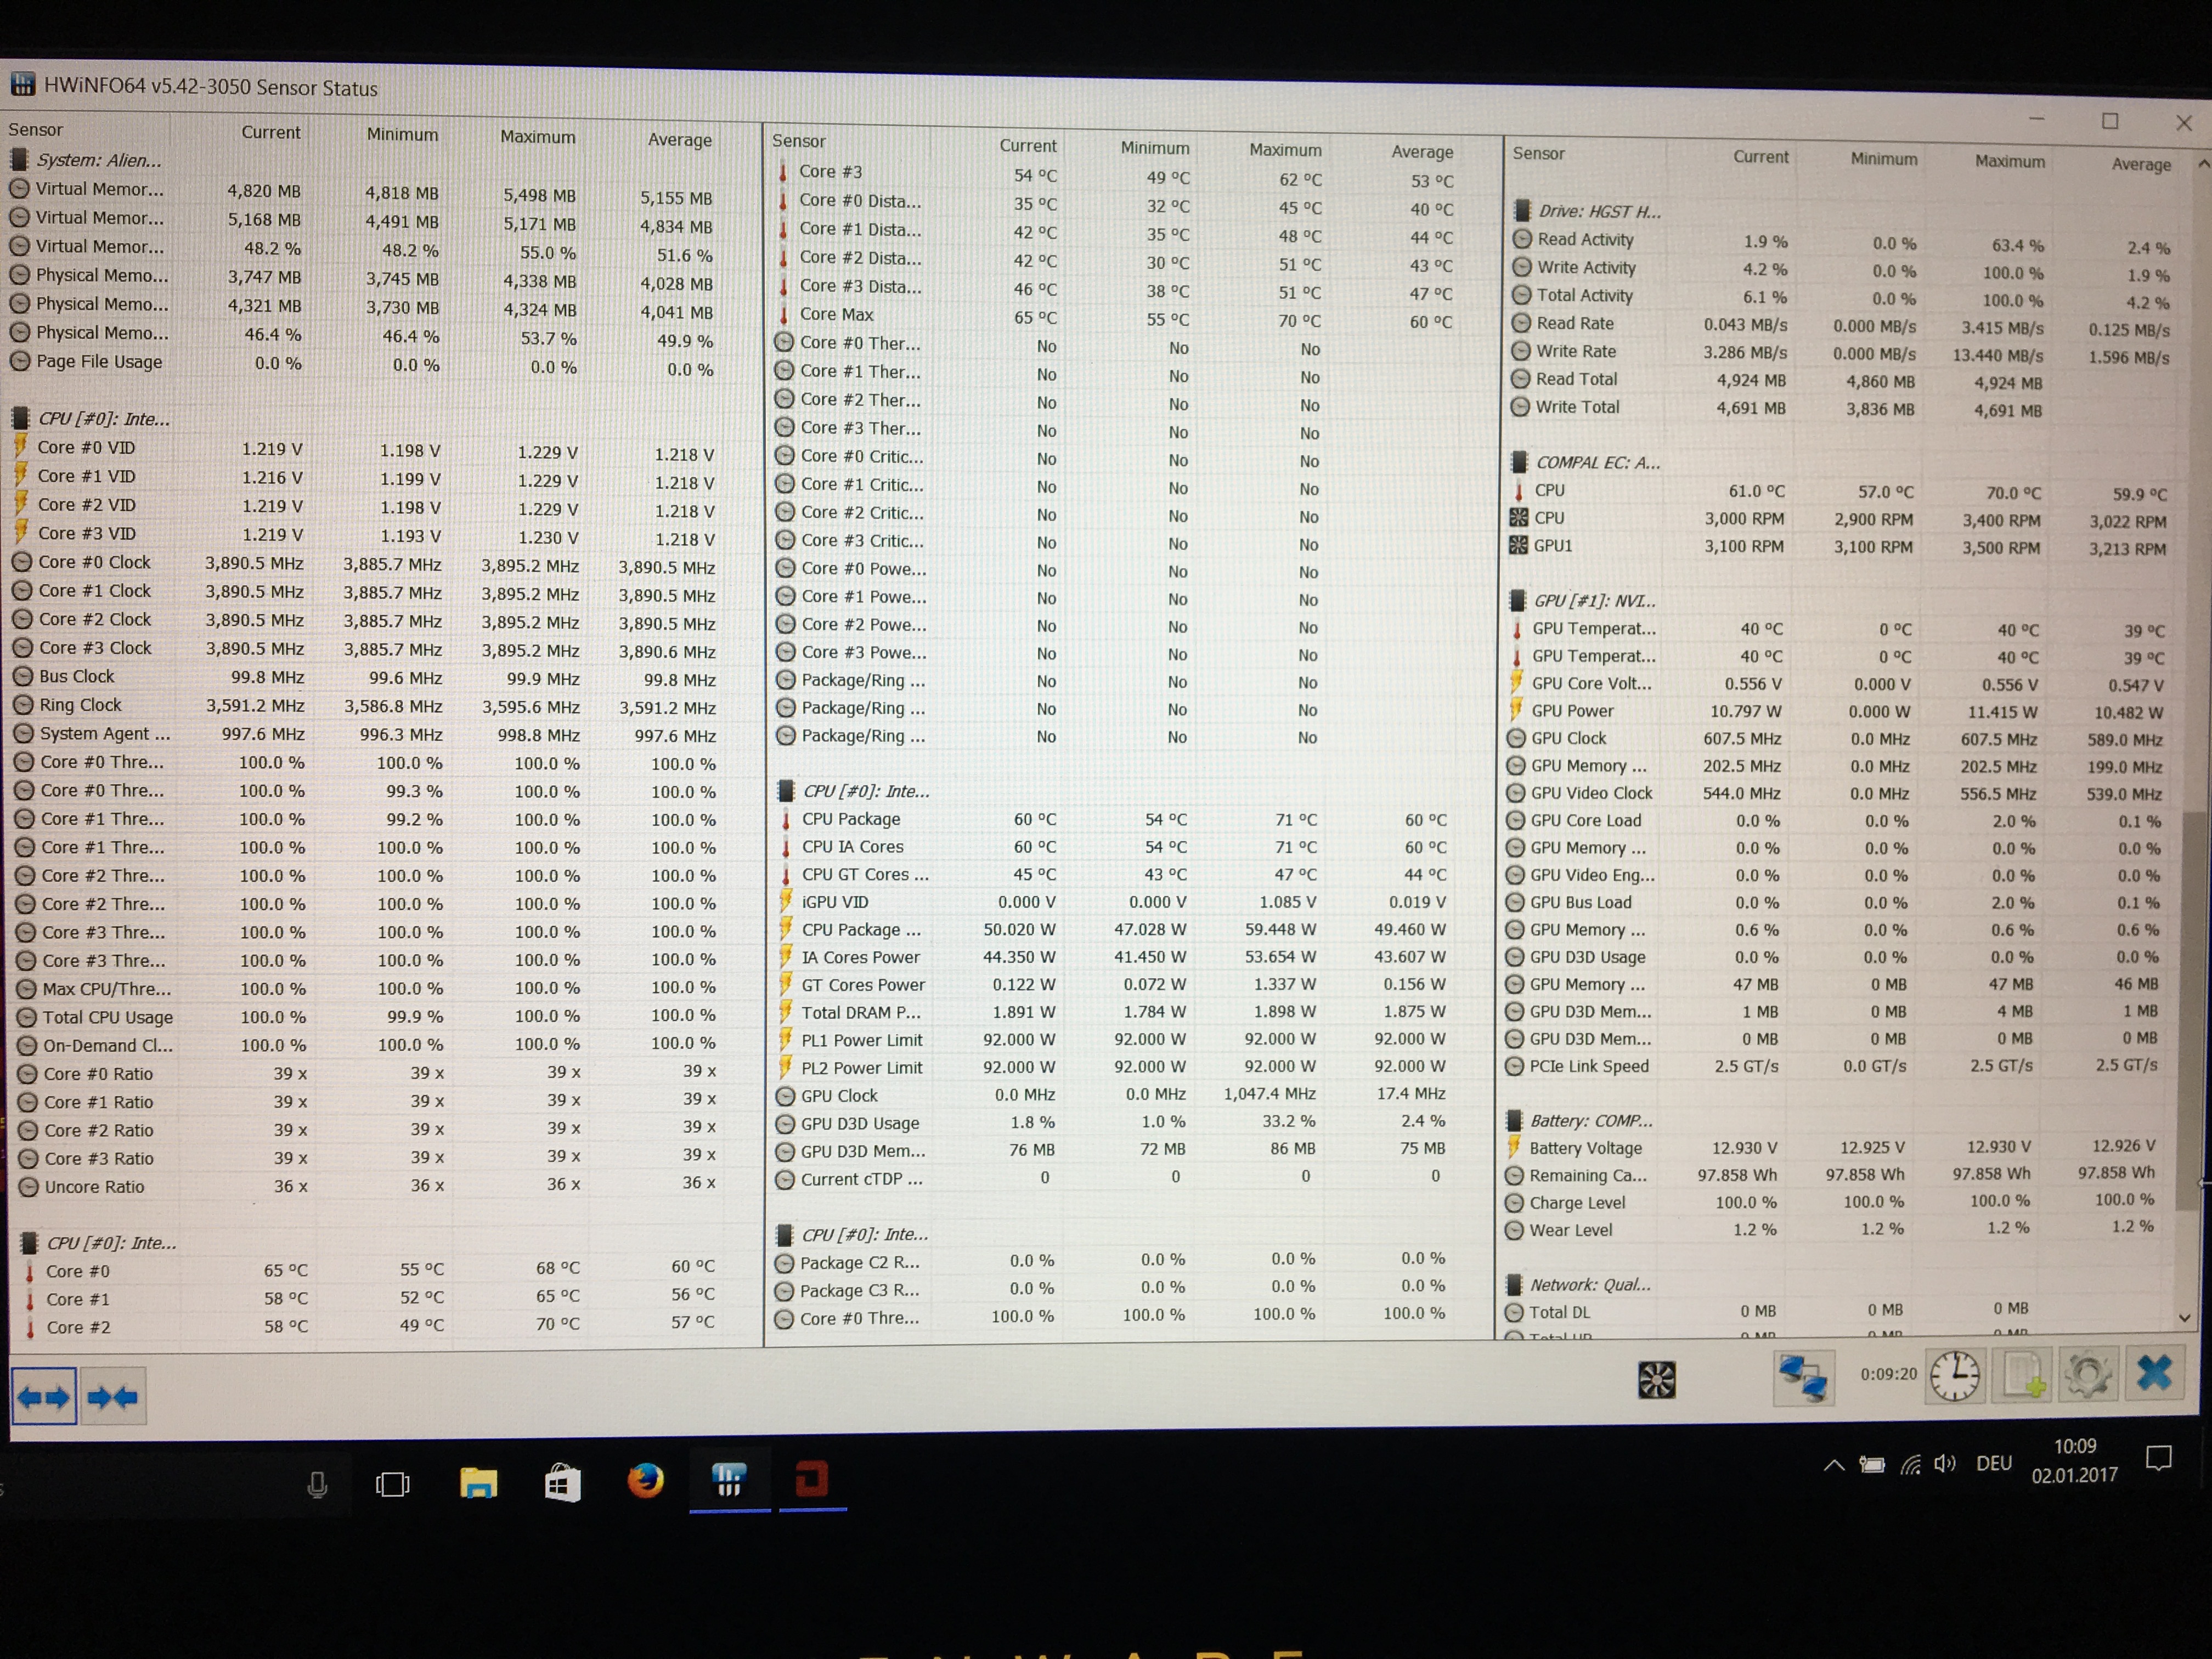2212x1659 pixels.
Task: Click the Average column header in right panel
Action: tap(2141, 164)
